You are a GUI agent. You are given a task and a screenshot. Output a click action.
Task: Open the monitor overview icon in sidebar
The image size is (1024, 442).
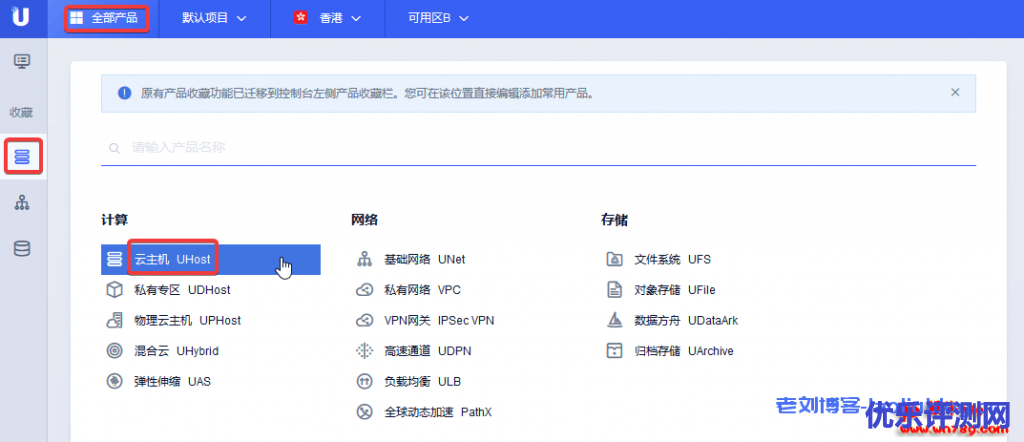pyautogui.click(x=22, y=62)
